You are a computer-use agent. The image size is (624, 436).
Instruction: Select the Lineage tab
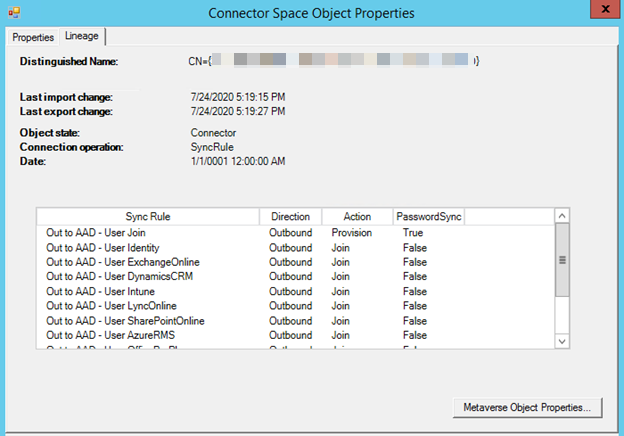pos(82,36)
